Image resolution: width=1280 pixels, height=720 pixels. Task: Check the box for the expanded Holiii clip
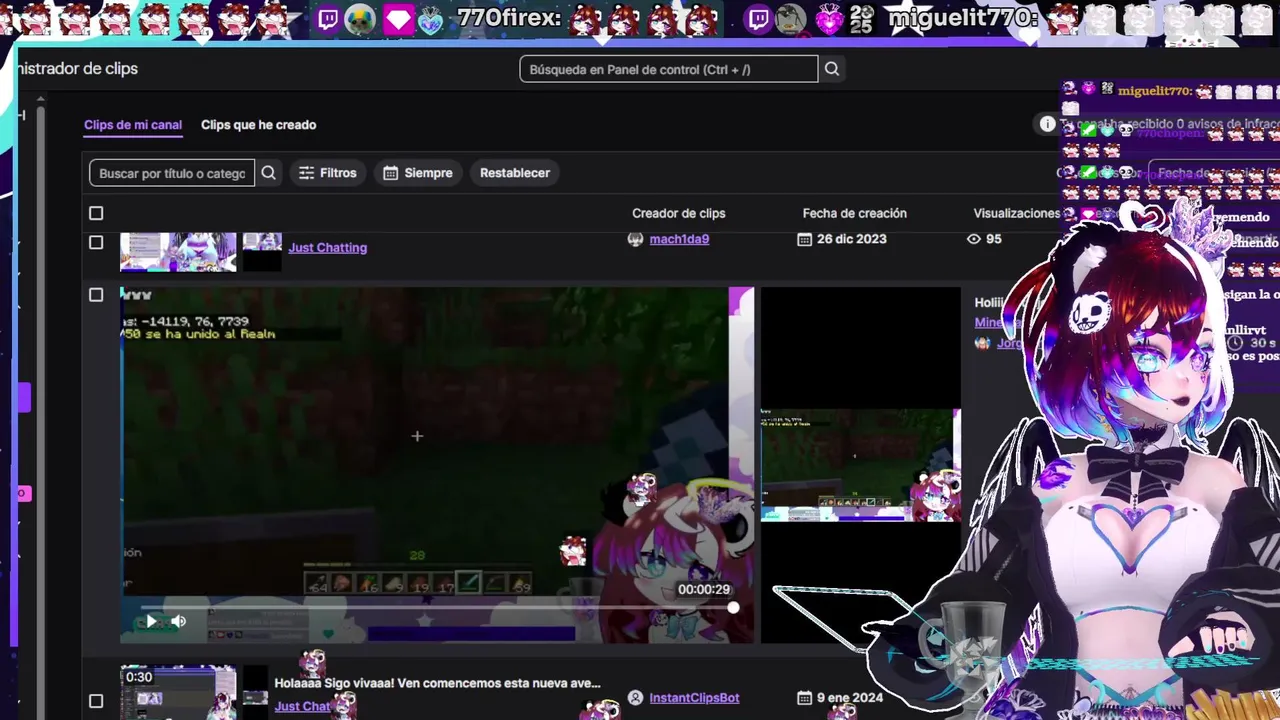pos(96,295)
